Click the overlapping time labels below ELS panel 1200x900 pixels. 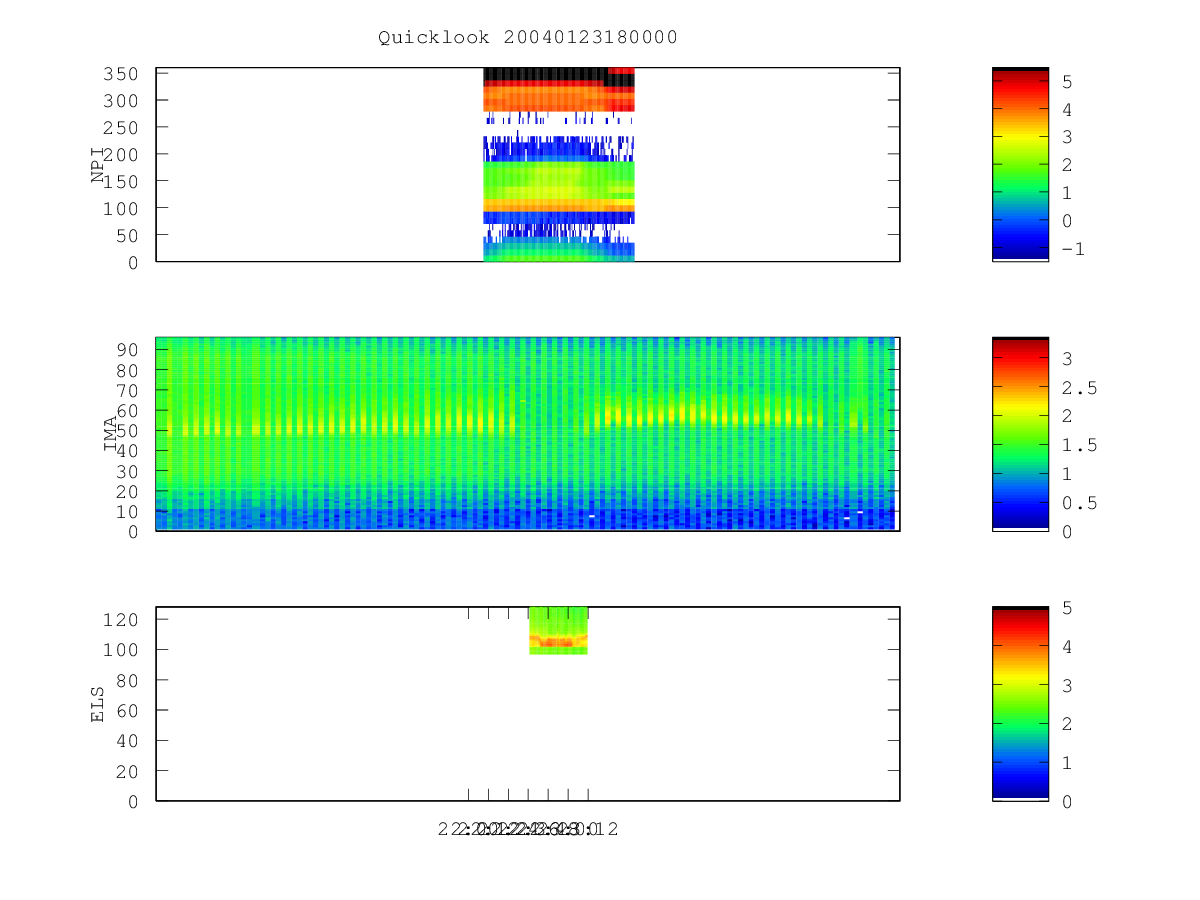pyautogui.click(x=528, y=829)
